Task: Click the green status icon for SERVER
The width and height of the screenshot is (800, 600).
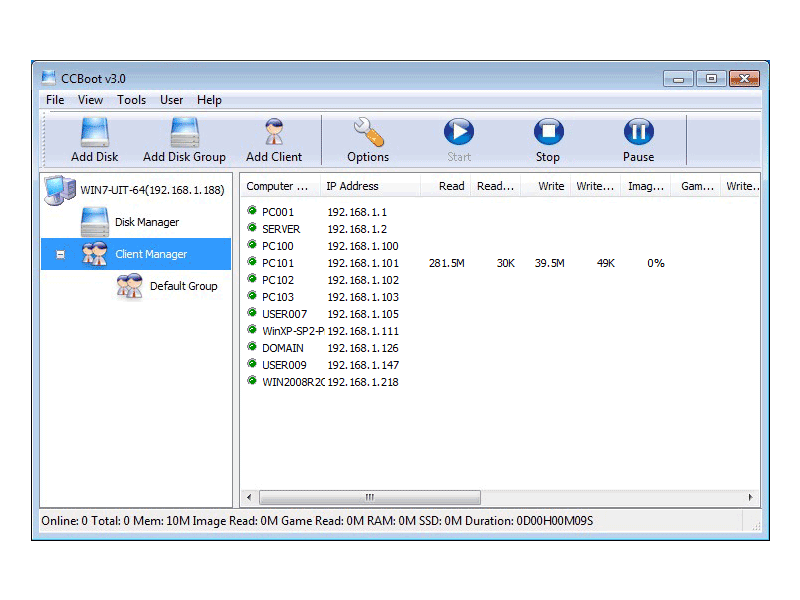Action: point(252,228)
